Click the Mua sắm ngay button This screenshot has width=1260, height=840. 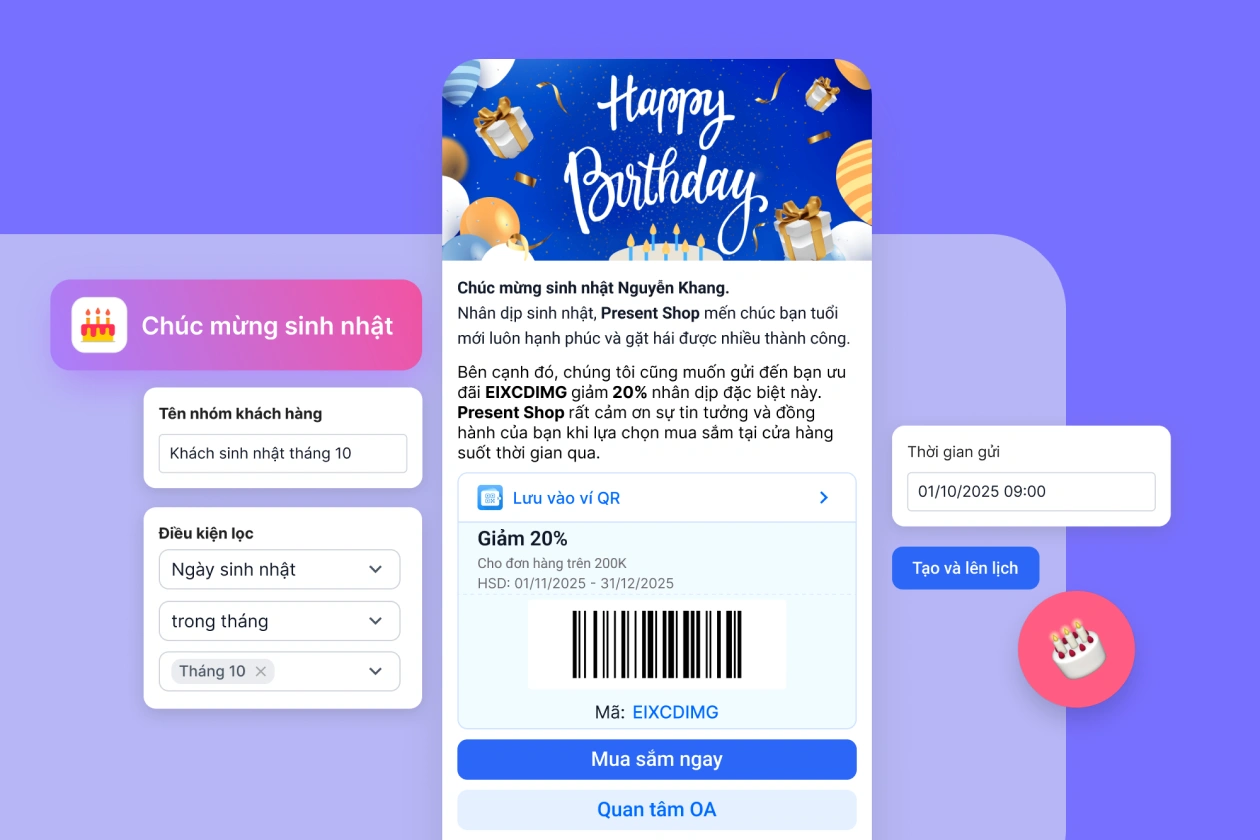pyautogui.click(x=657, y=759)
